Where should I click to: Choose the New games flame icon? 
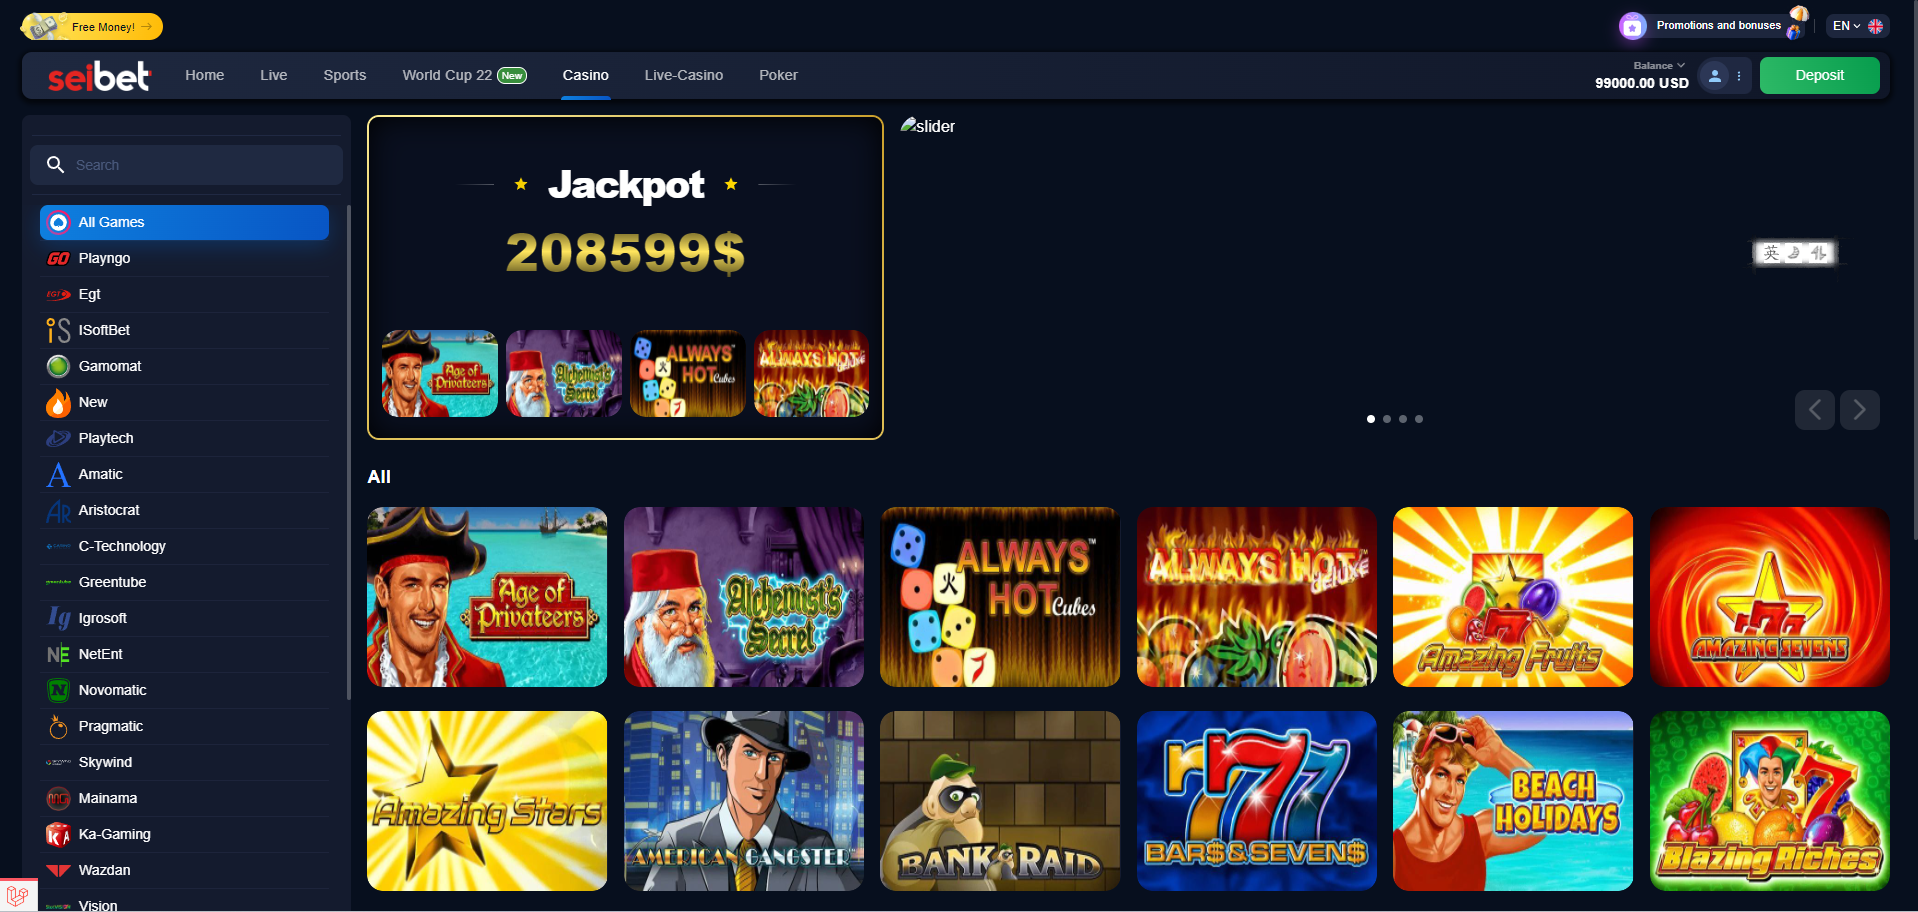point(58,402)
